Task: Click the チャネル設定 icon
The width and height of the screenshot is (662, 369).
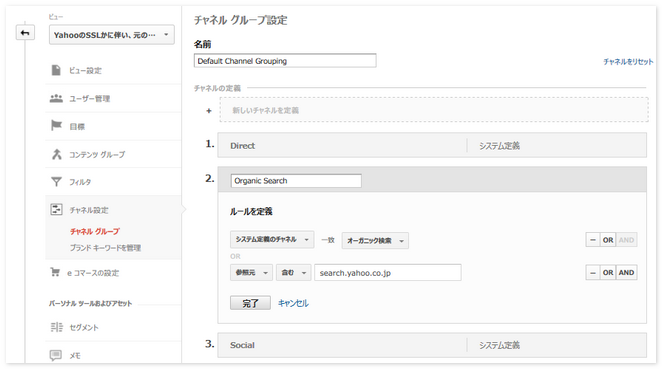Action: tap(57, 209)
